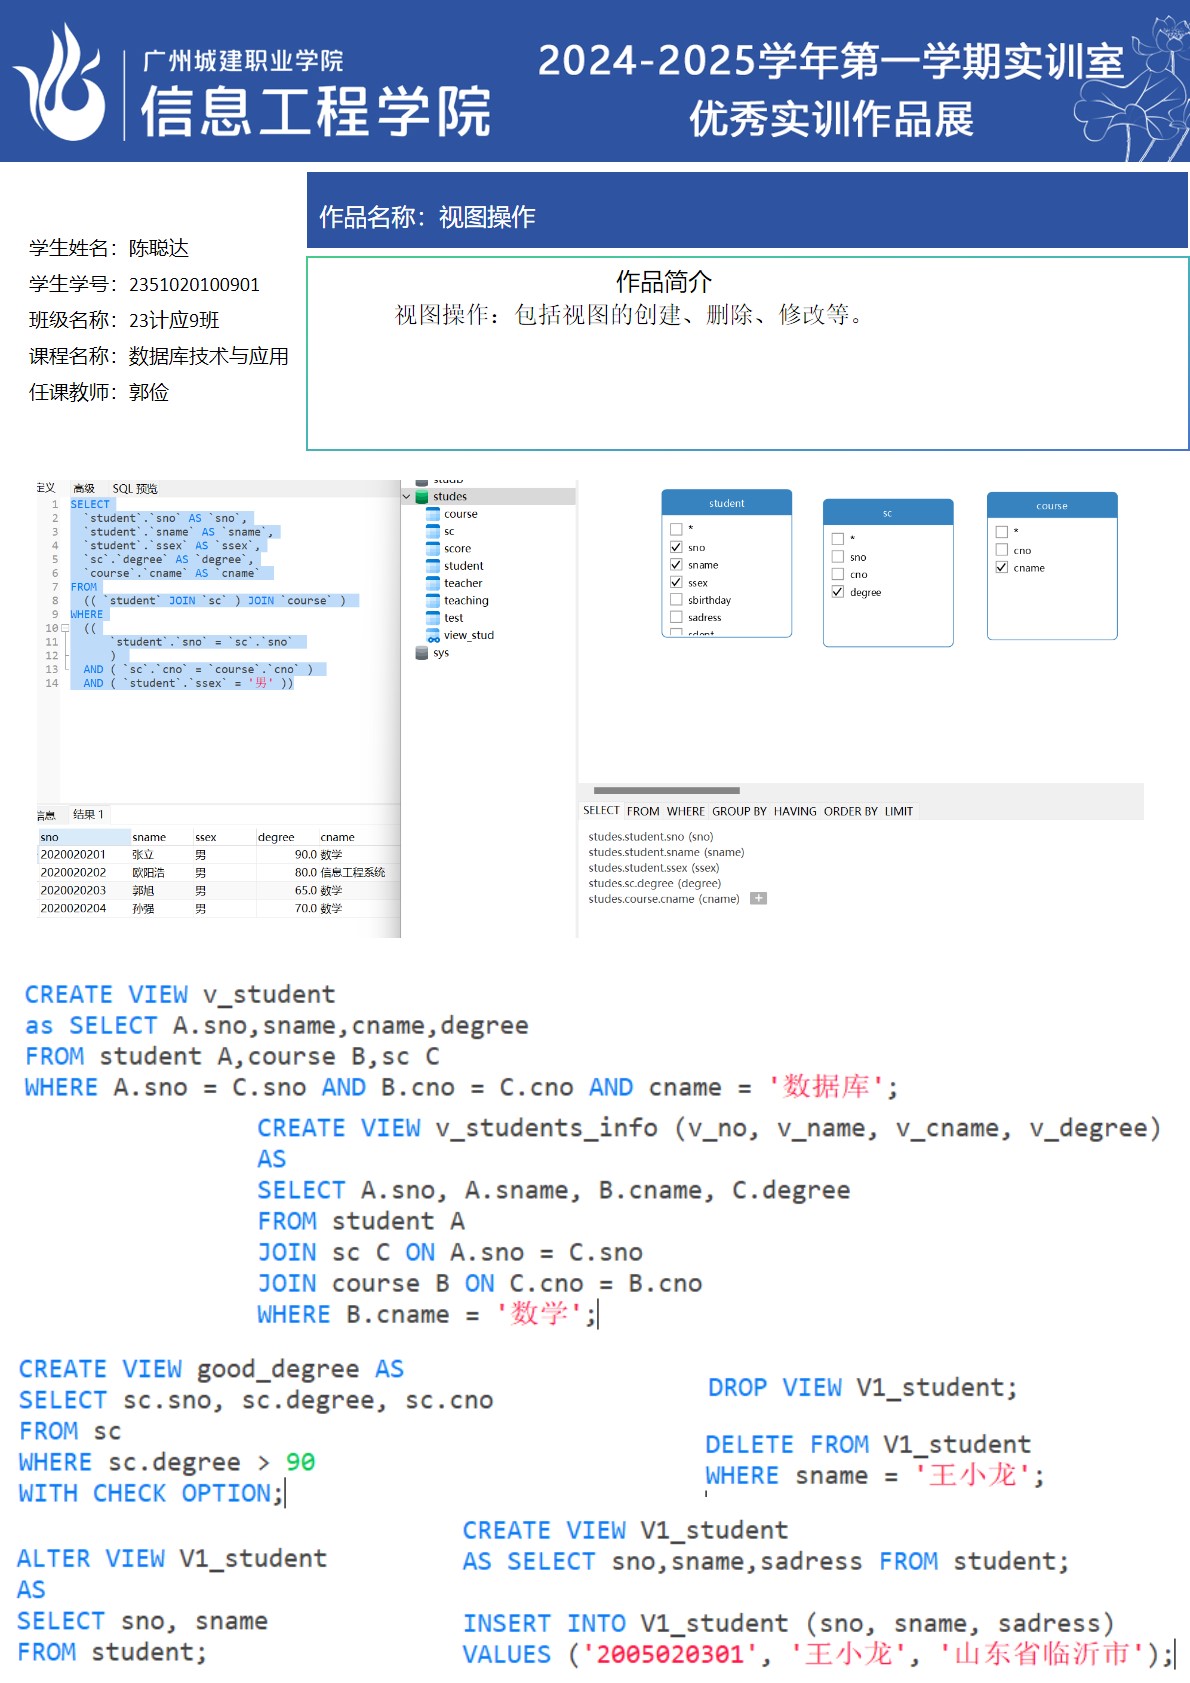Click the score table icon
Image resolution: width=1190 pixels, height=1683 pixels.
click(x=433, y=548)
